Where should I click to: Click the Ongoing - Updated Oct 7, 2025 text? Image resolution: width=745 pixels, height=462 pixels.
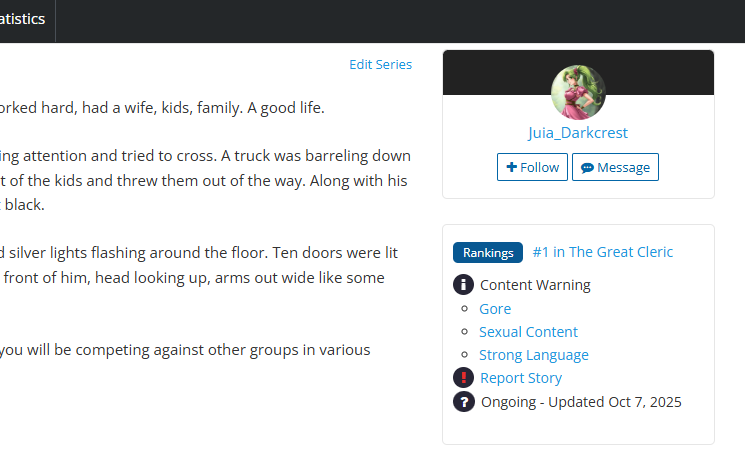tap(581, 402)
